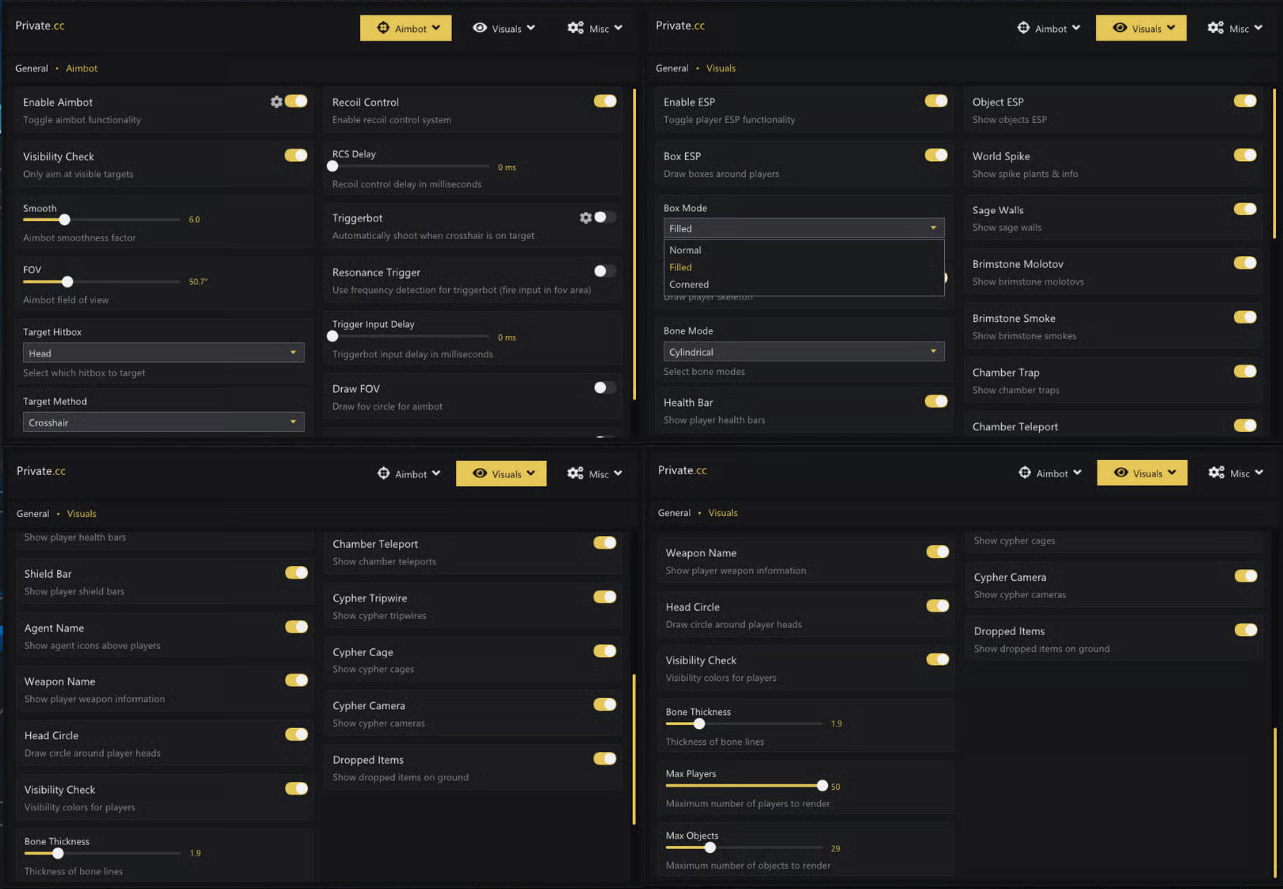Open the gear settings icon next to Triggerbot

click(586, 218)
